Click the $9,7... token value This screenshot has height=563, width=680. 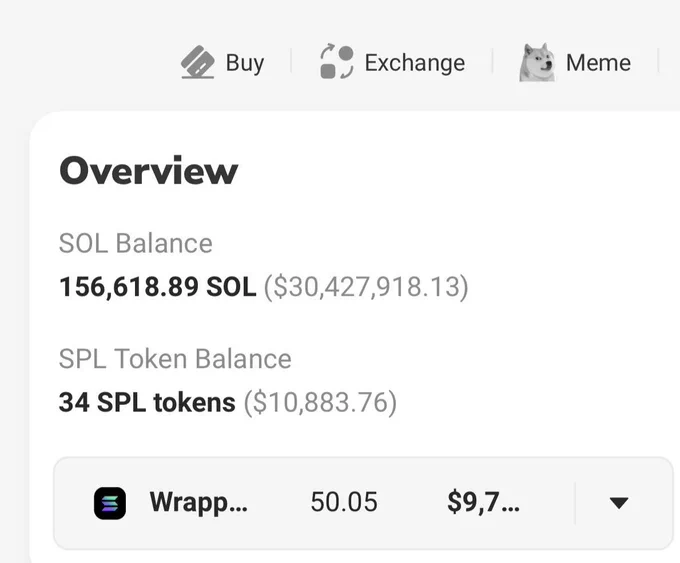pos(484,502)
